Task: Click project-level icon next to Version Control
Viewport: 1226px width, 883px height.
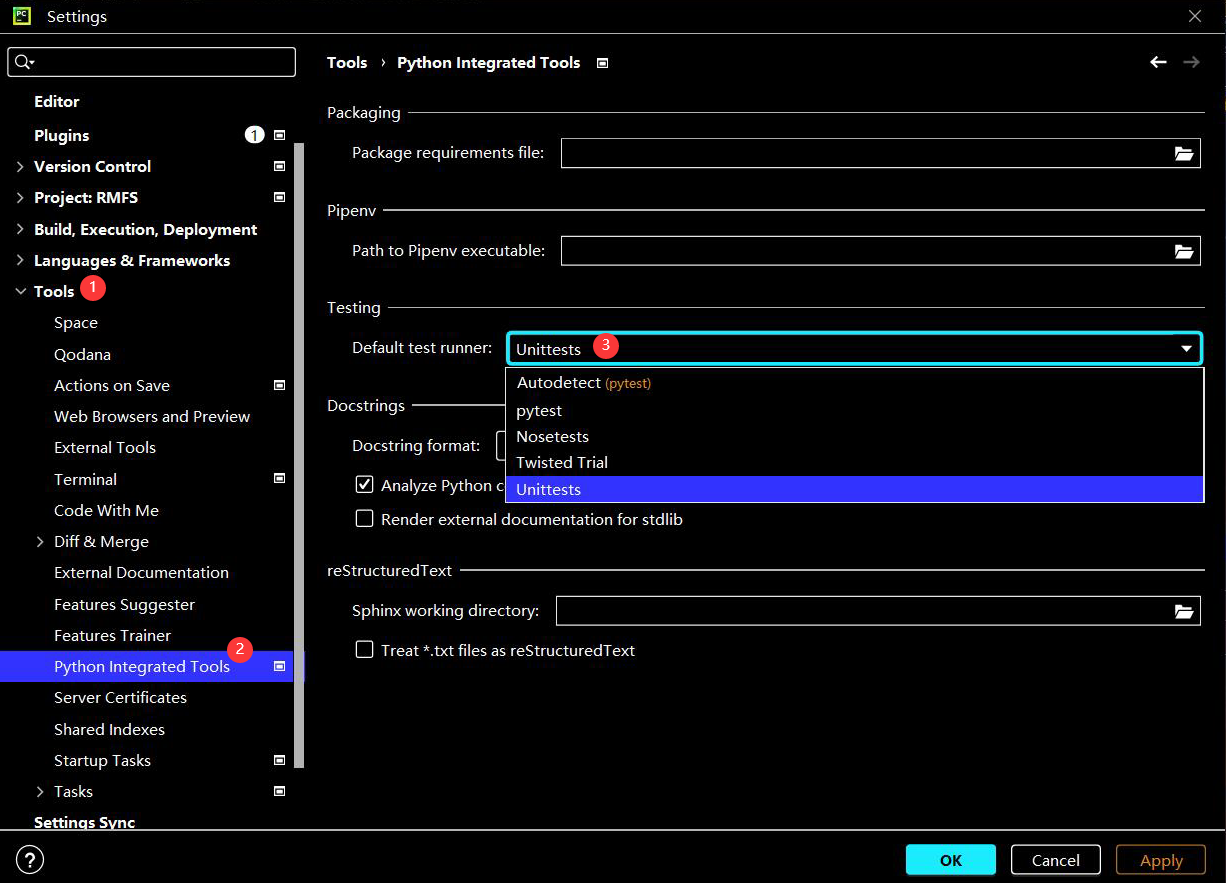Action: coord(280,167)
